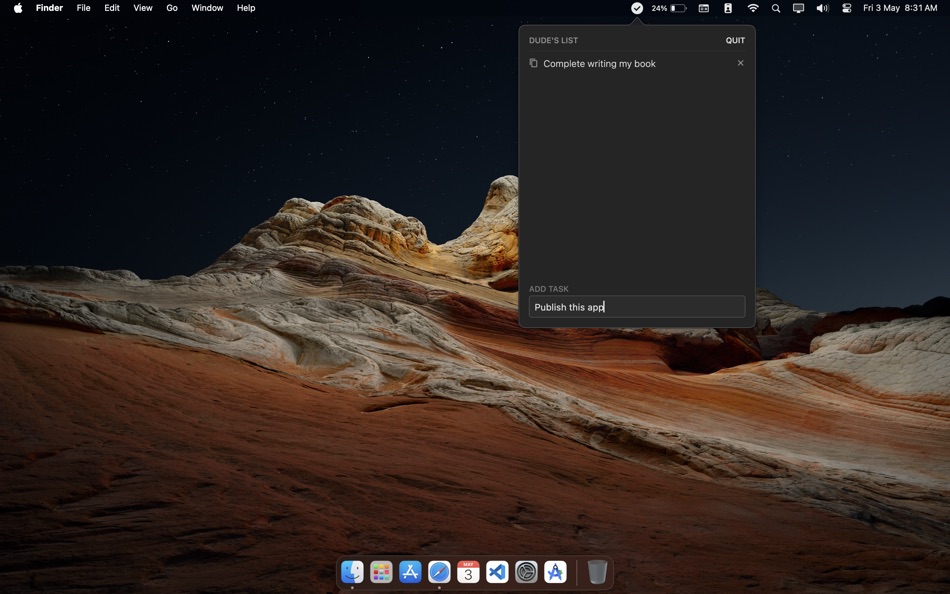Open the Go menu
The image size is (950, 594).
pos(171,8)
